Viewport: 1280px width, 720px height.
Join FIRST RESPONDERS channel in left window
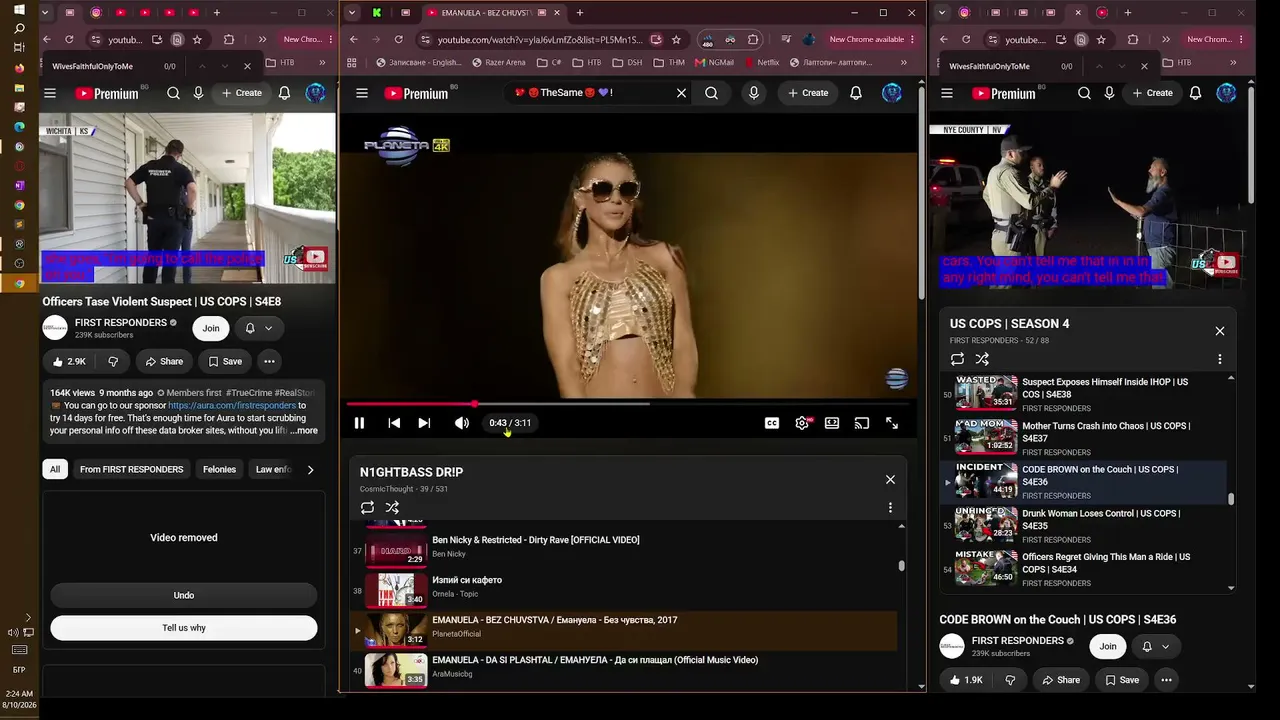coord(211,328)
